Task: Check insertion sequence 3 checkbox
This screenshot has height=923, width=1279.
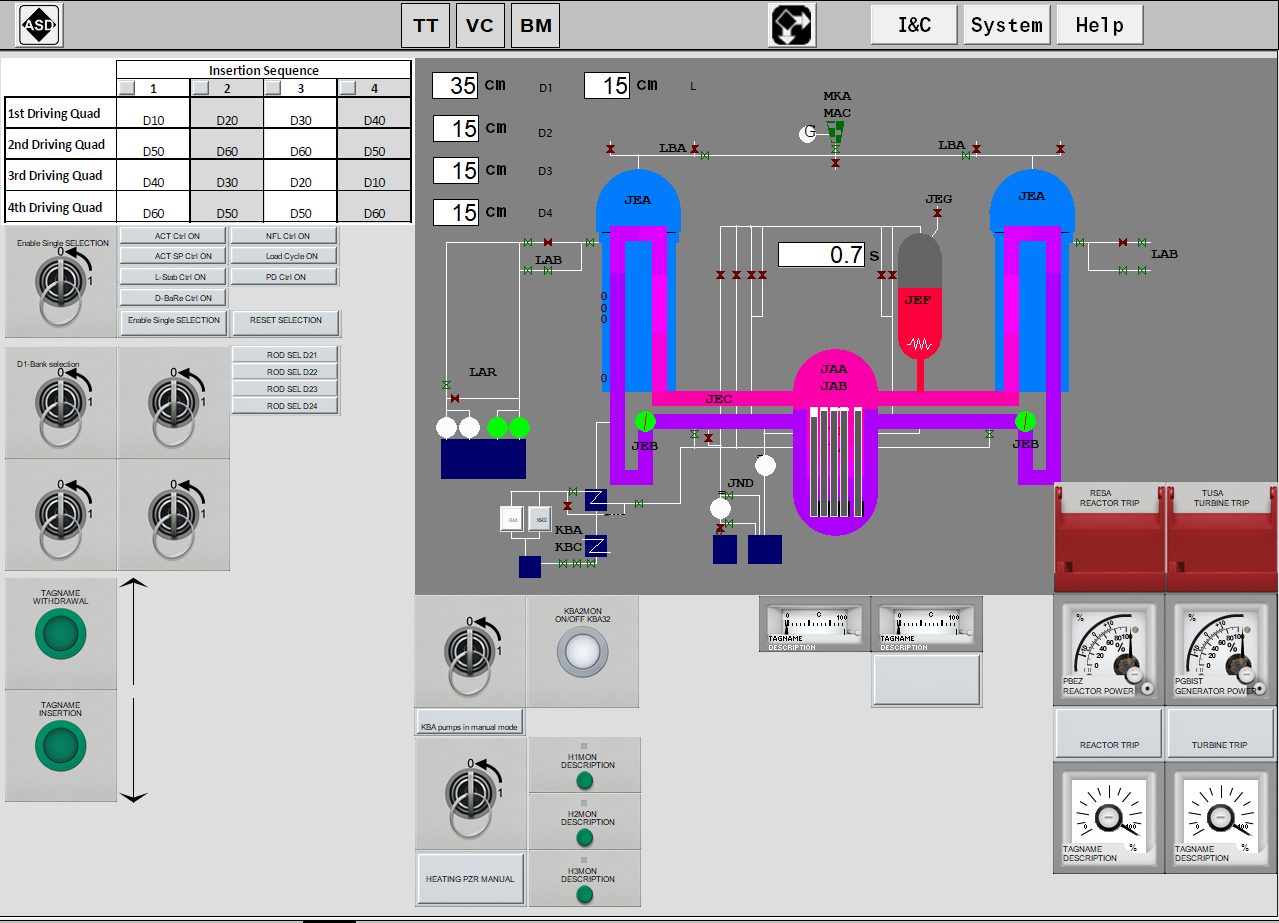Action: coord(274,88)
